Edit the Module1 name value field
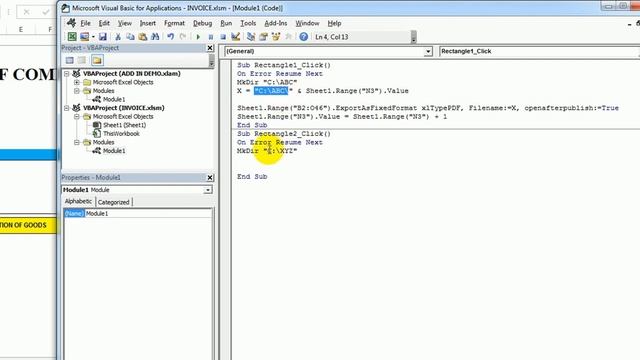640x360 pixels. click(149, 213)
